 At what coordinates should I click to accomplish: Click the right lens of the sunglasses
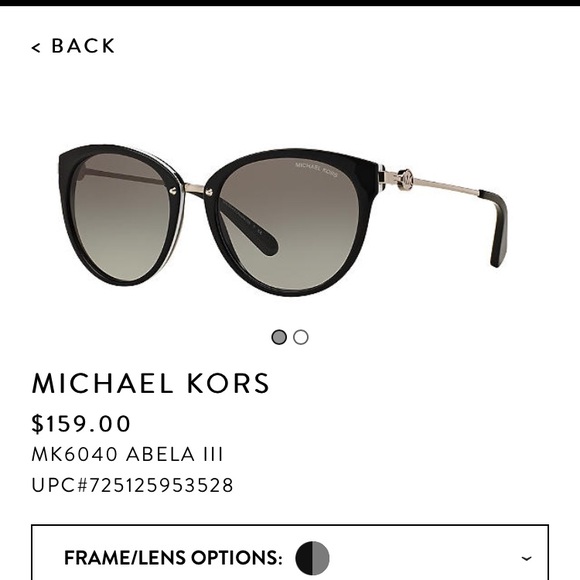(289, 224)
